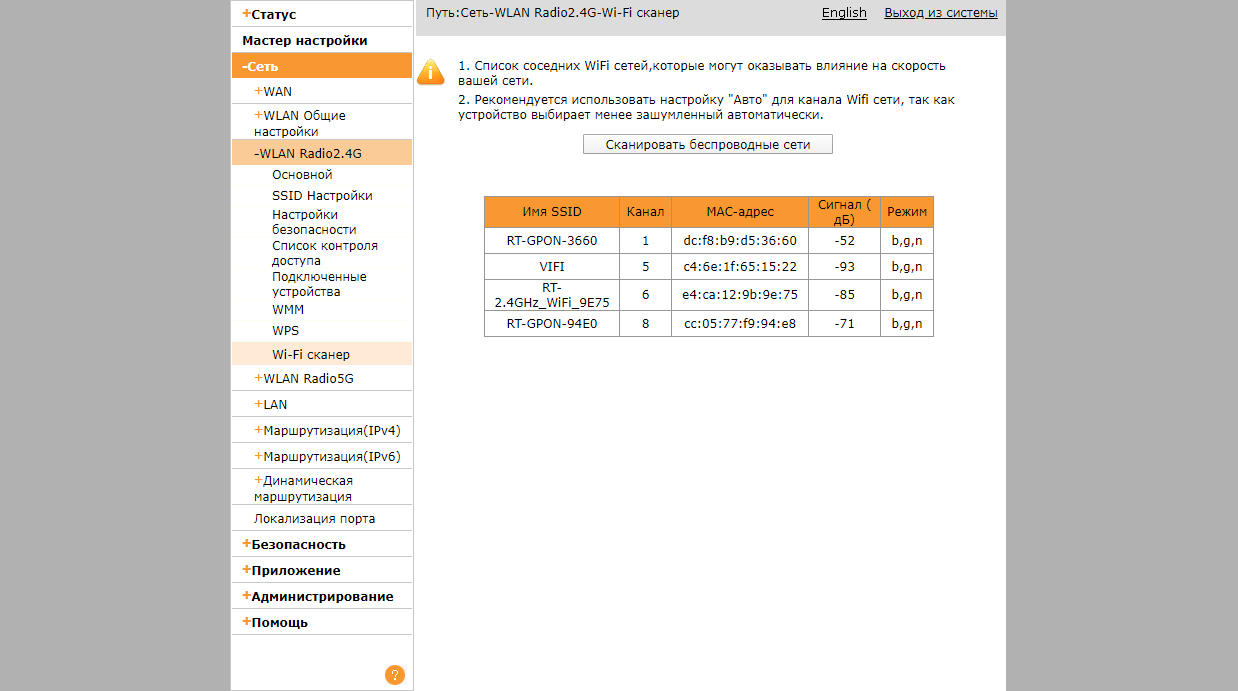Screen dimensions: 1238x691
Task: Expand the WLAN Radio5G submenu
Action: click(304, 379)
